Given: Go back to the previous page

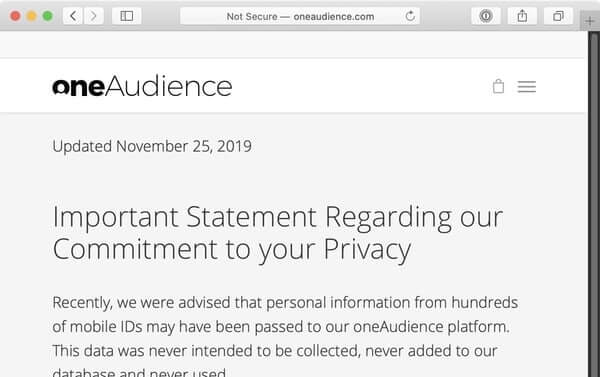Looking at the screenshot, I should pyautogui.click(x=73, y=16).
